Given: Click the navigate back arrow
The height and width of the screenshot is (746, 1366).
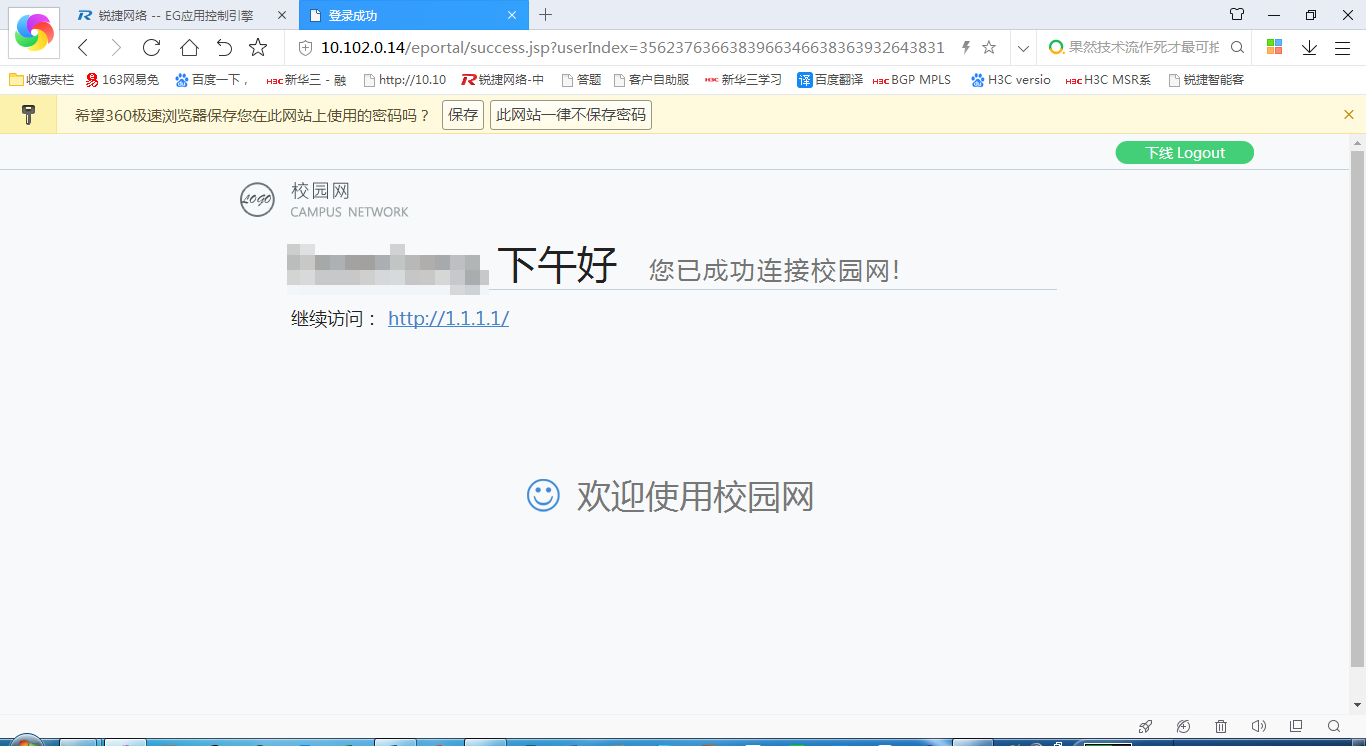Looking at the screenshot, I should coord(83,47).
